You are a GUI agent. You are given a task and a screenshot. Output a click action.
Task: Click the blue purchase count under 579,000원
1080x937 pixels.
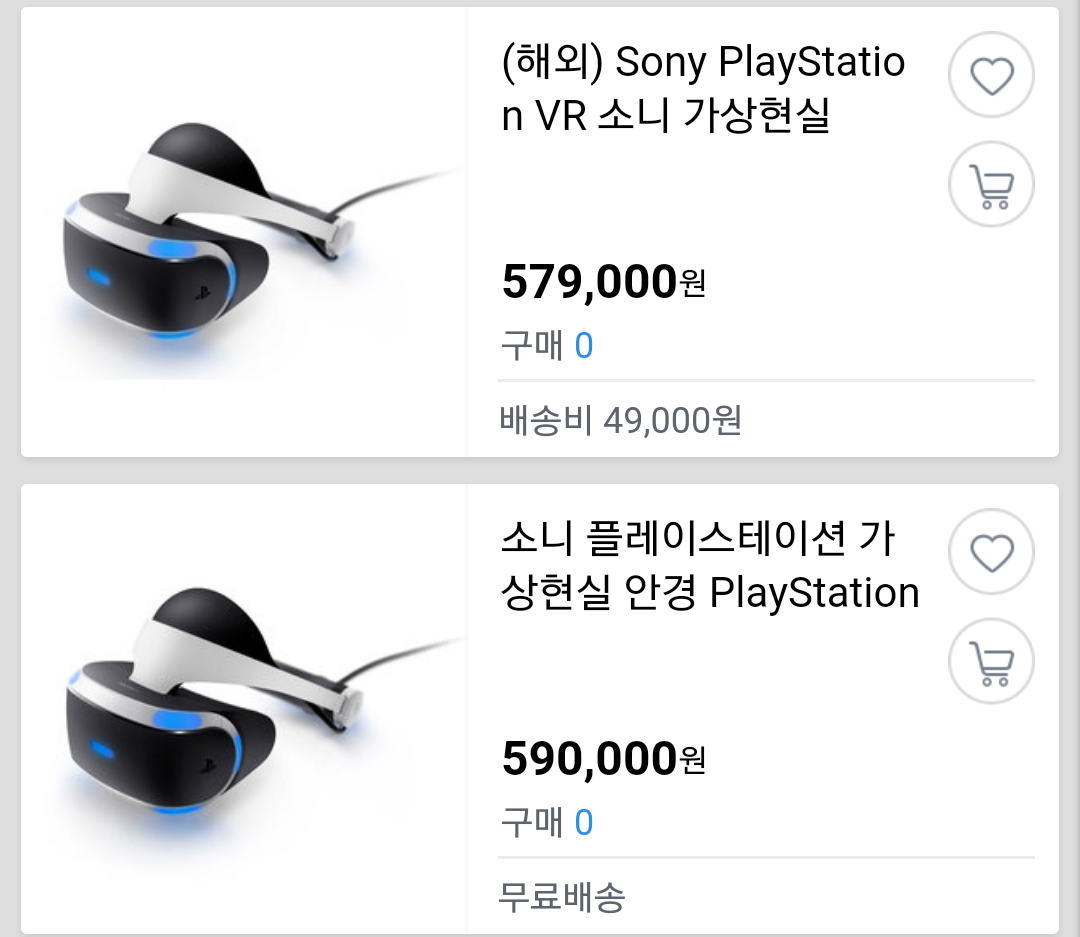click(x=584, y=346)
